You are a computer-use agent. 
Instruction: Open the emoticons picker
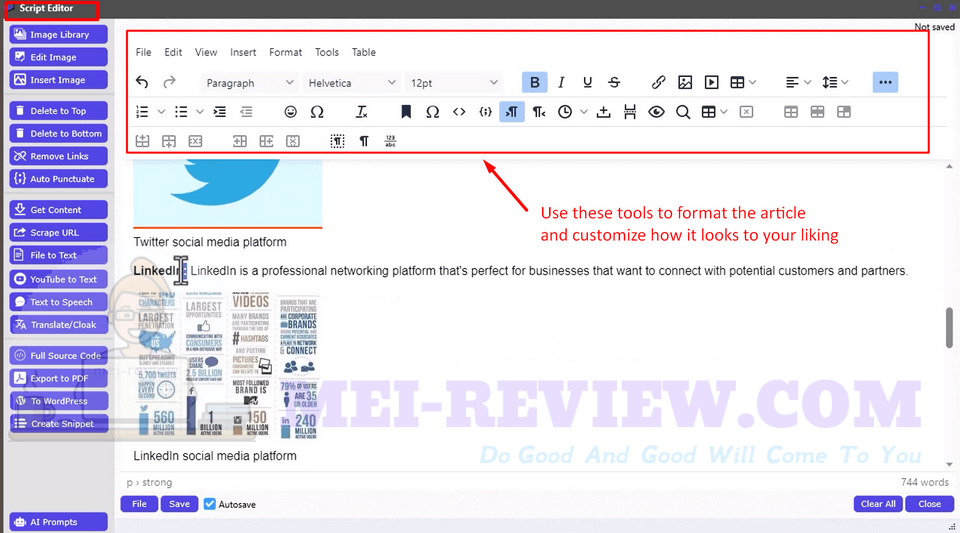[290, 112]
